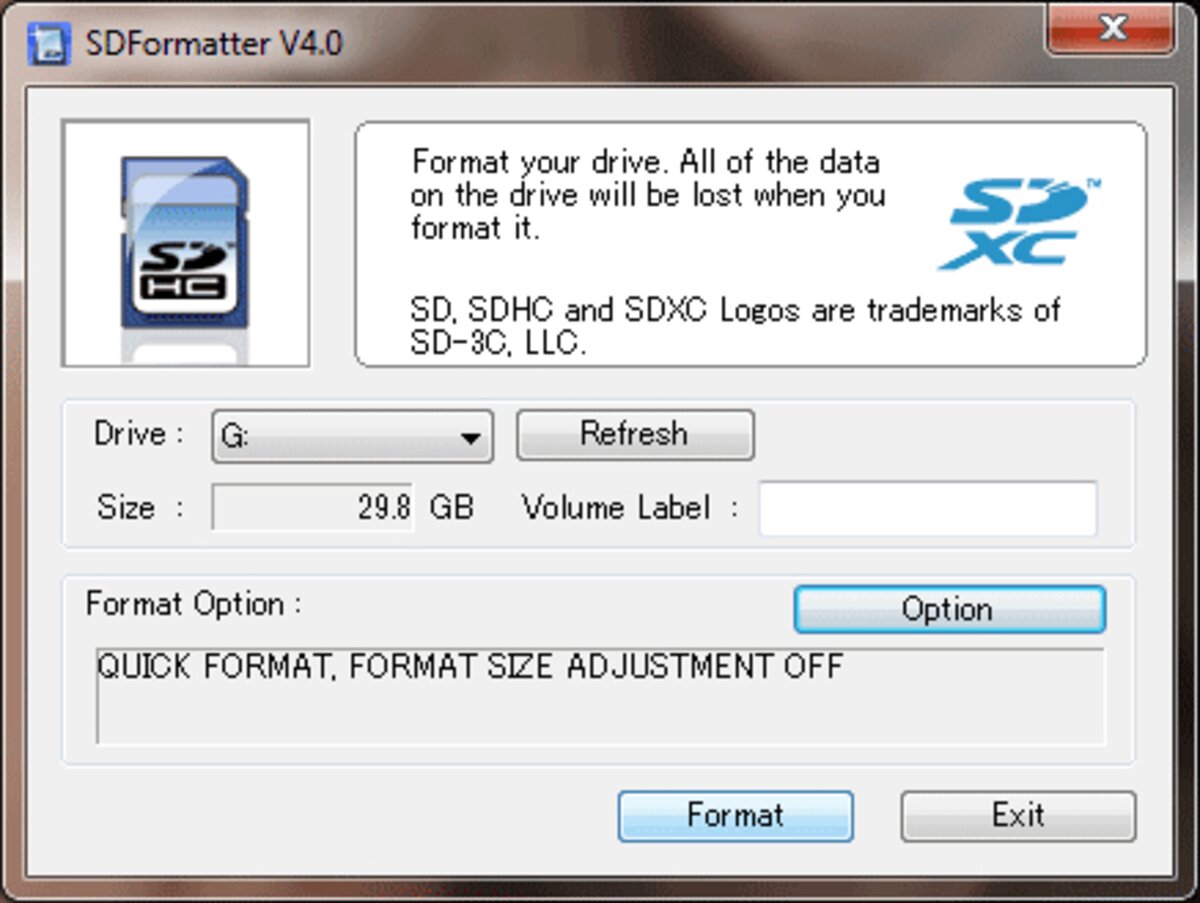The image size is (1200, 903).
Task: Click the Volume Label input field
Action: tap(928, 508)
